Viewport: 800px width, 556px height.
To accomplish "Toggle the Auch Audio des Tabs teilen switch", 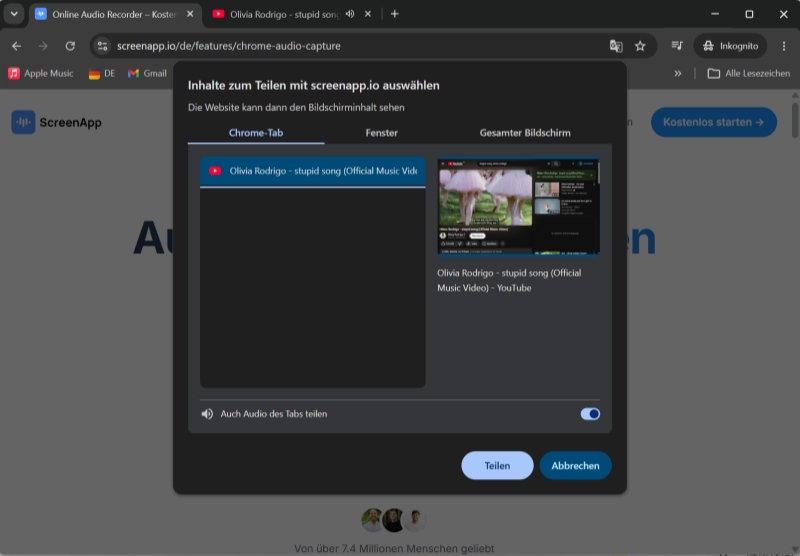I will point(590,414).
